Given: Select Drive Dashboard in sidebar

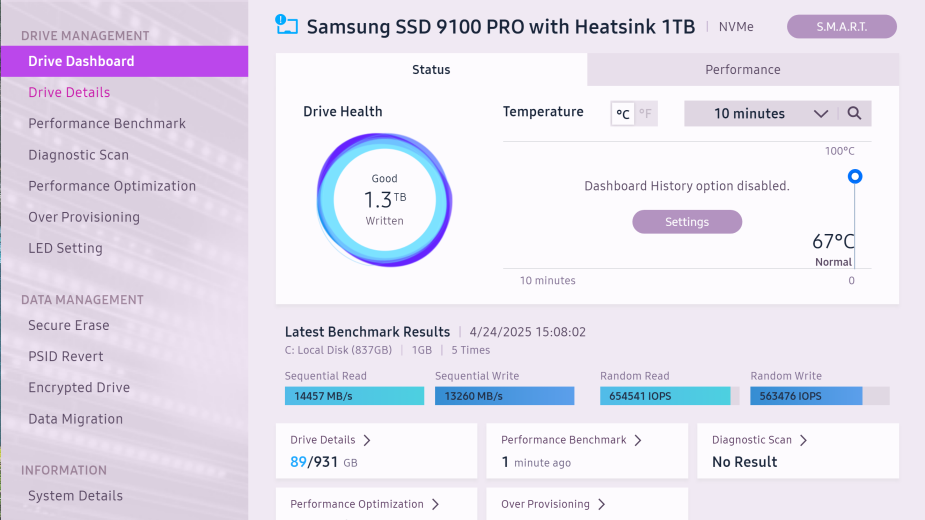Looking at the screenshot, I should pyautogui.click(x=124, y=61).
